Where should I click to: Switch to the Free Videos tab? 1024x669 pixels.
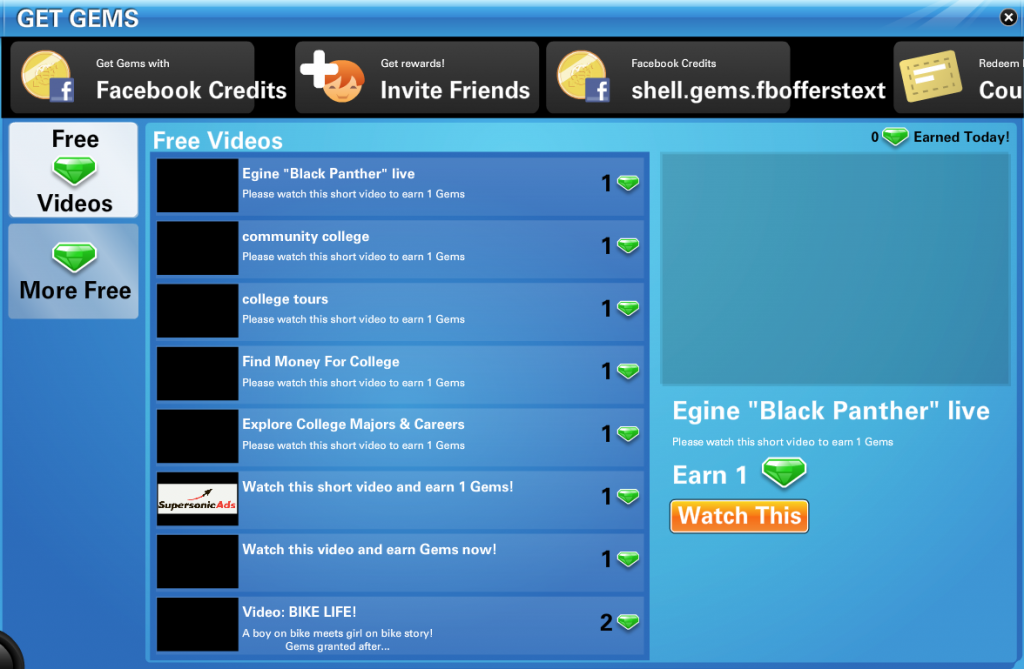[74, 170]
